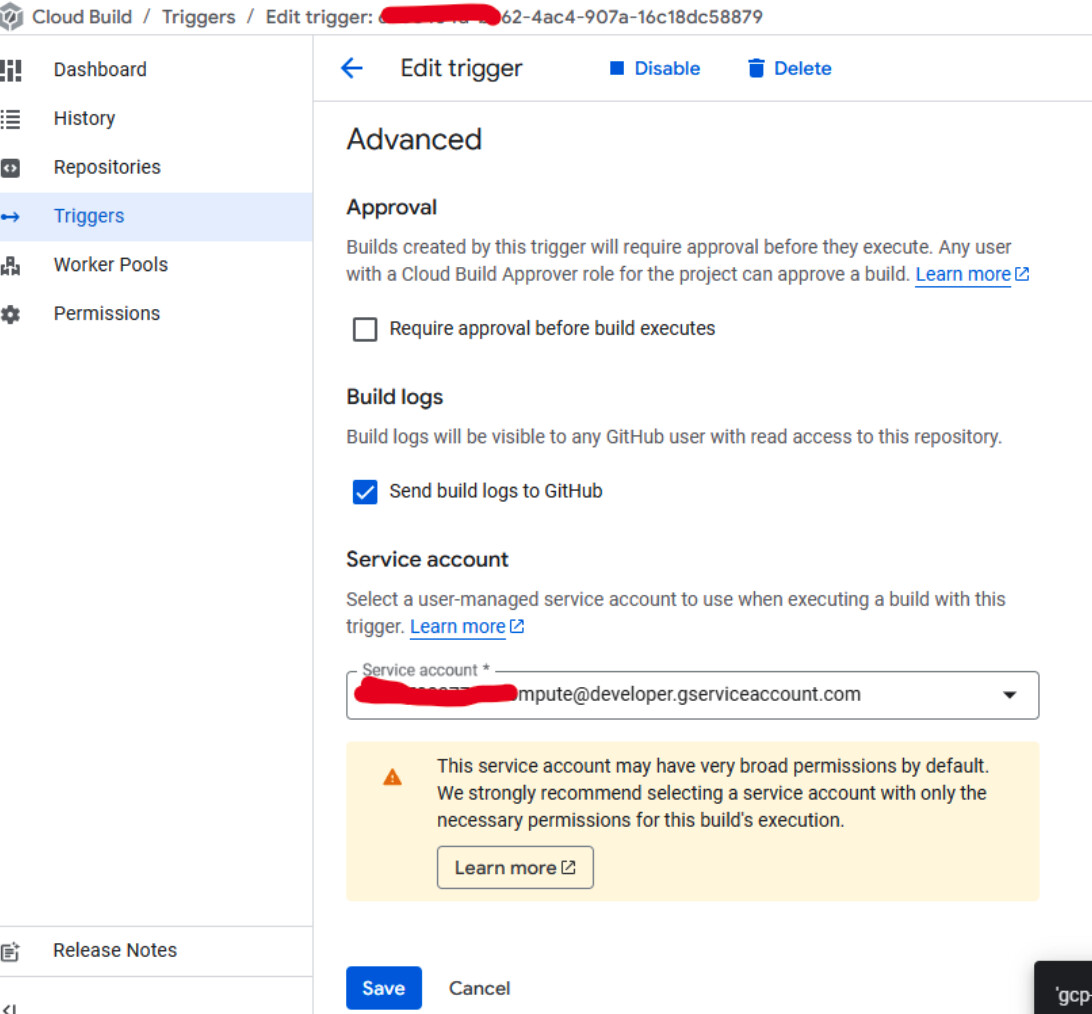The width and height of the screenshot is (1092, 1014).
Task: Open Learn more link under Approval
Action: 964,274
